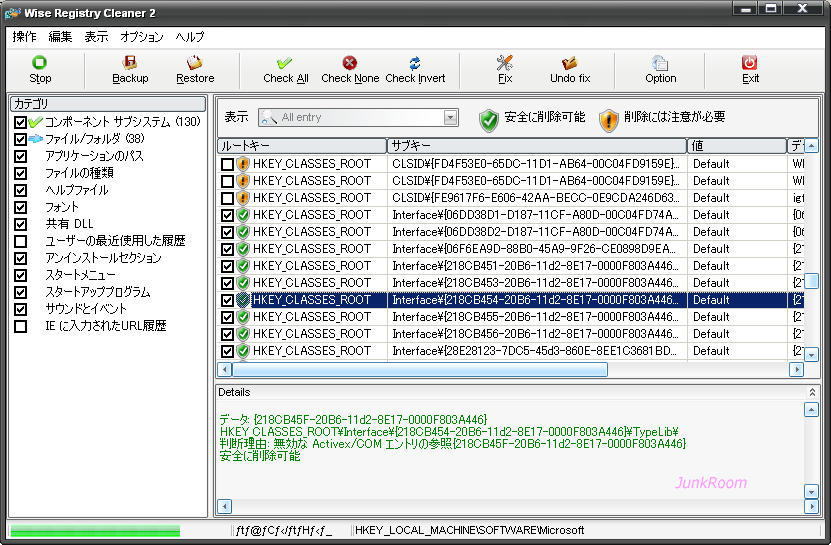Open the Option toolbar icon

click(x=660, y=63)
